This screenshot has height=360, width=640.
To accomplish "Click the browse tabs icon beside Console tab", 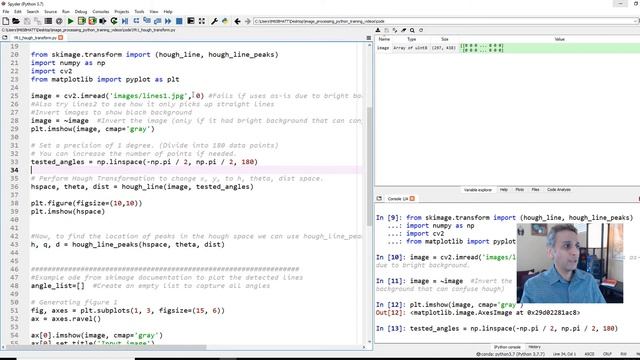I will [379, 198].
